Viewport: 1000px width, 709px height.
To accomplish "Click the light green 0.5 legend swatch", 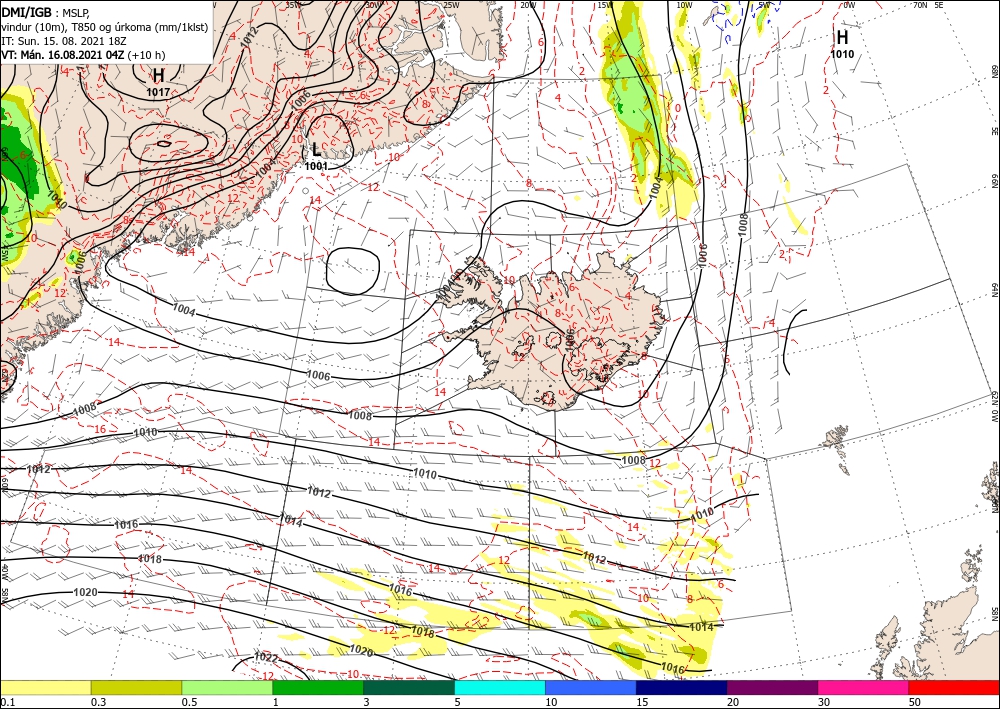I will pyautogui.click(x=227, y=687).
